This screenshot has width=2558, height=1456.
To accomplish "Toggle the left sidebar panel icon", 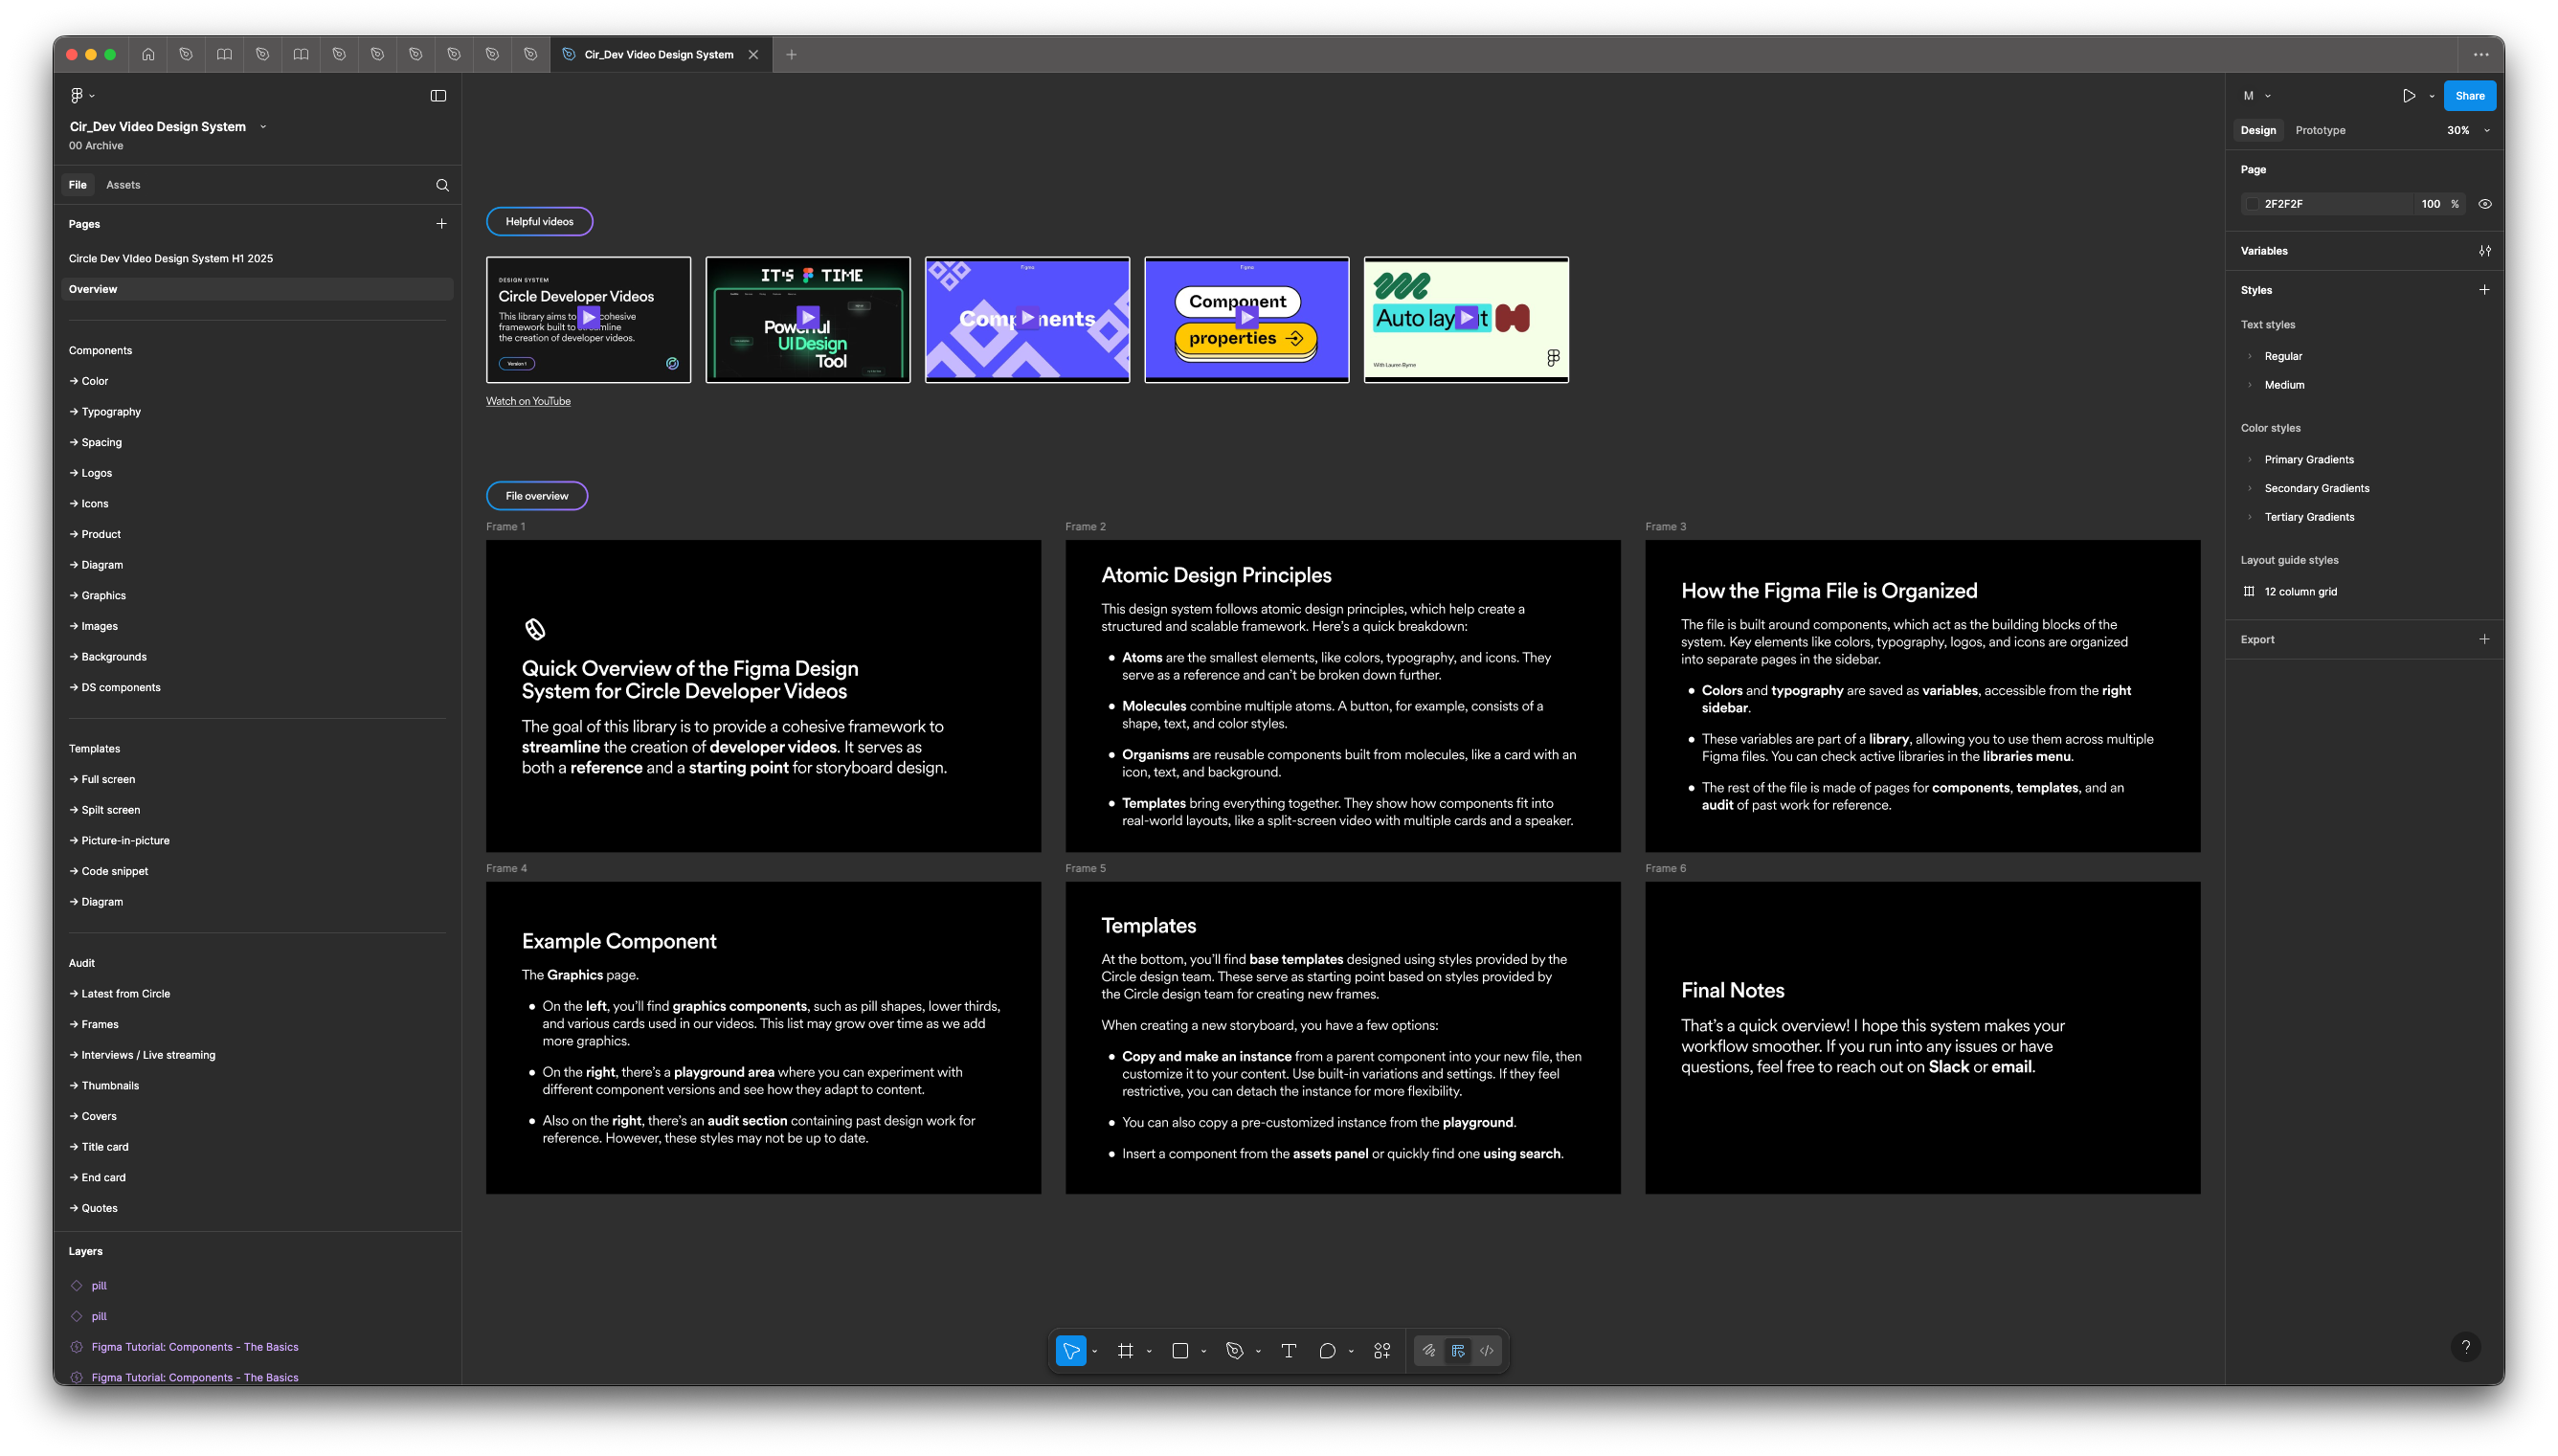I will [438, 96].
